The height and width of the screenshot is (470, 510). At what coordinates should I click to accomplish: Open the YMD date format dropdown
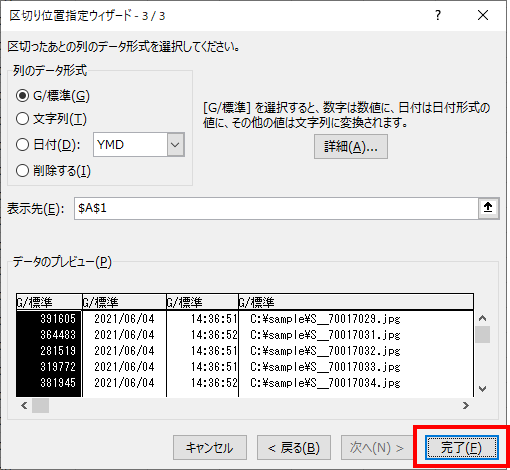tap(139, 145)
